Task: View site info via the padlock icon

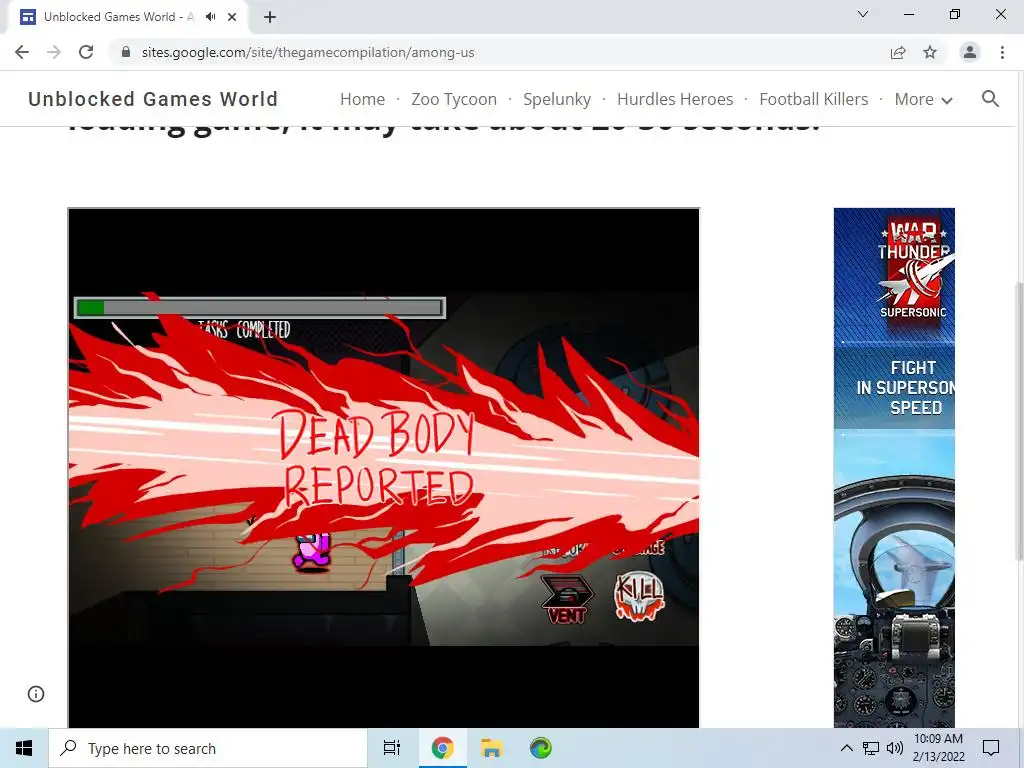Action: pyautogui.click(x=126, y=52)
